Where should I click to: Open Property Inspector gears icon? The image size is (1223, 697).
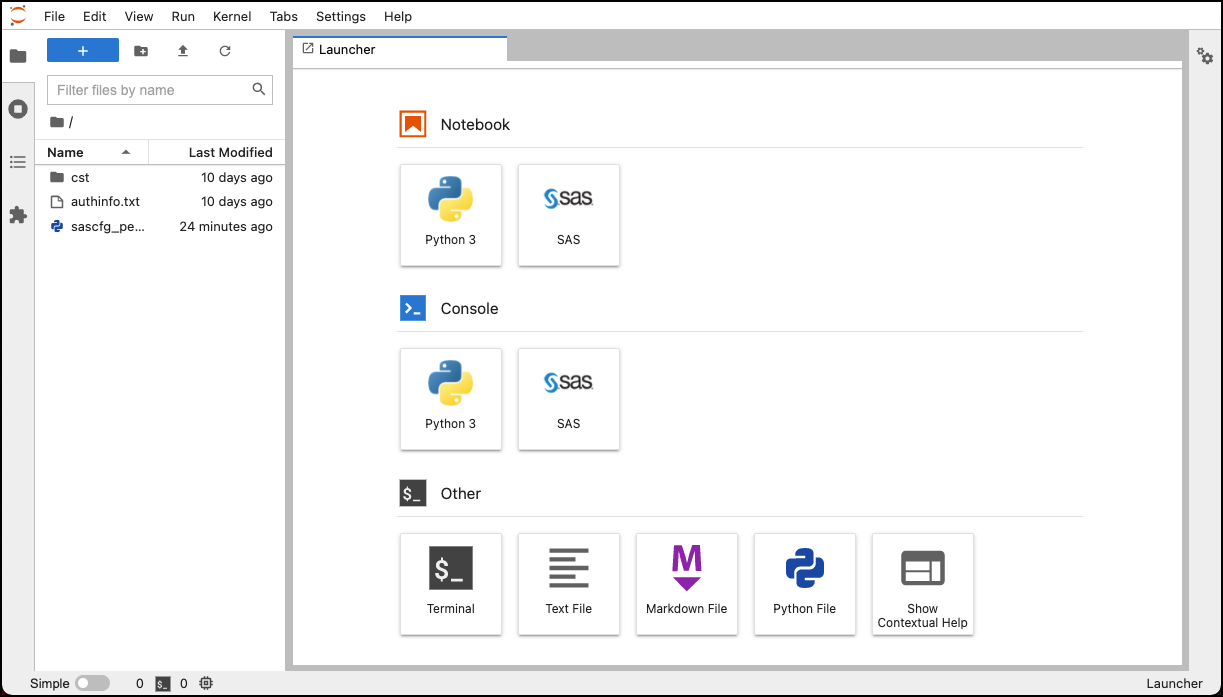1205,56
